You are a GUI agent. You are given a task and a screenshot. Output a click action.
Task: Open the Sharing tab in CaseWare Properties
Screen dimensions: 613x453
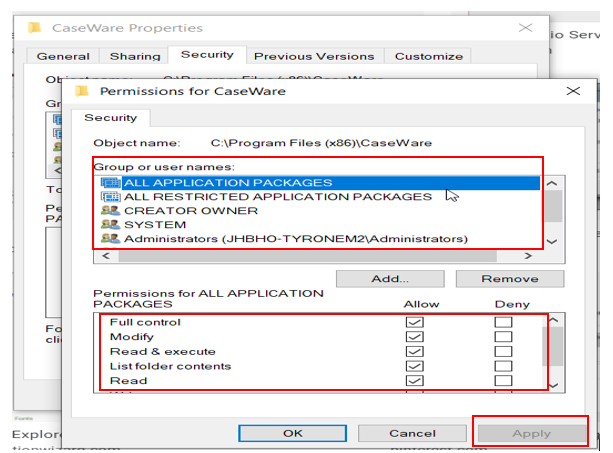[135, 56]
